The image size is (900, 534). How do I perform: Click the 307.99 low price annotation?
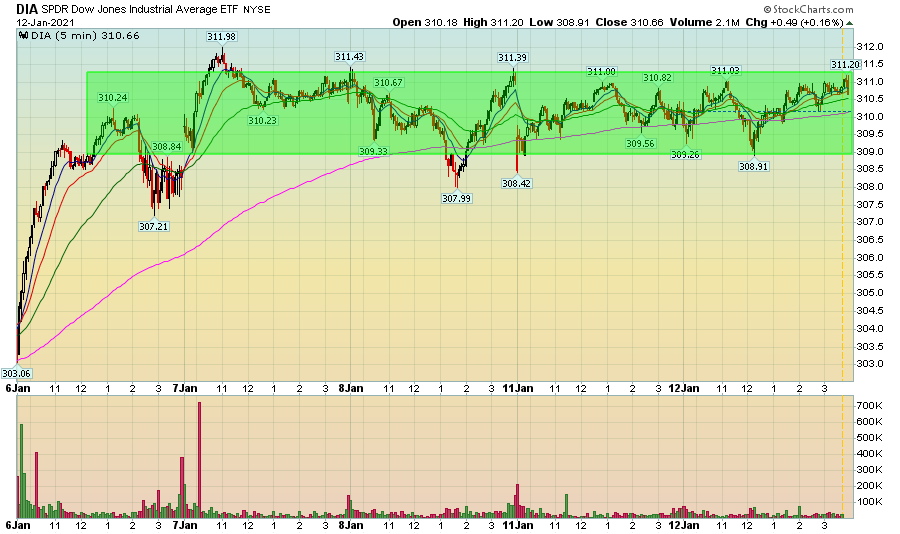point(456,199)
